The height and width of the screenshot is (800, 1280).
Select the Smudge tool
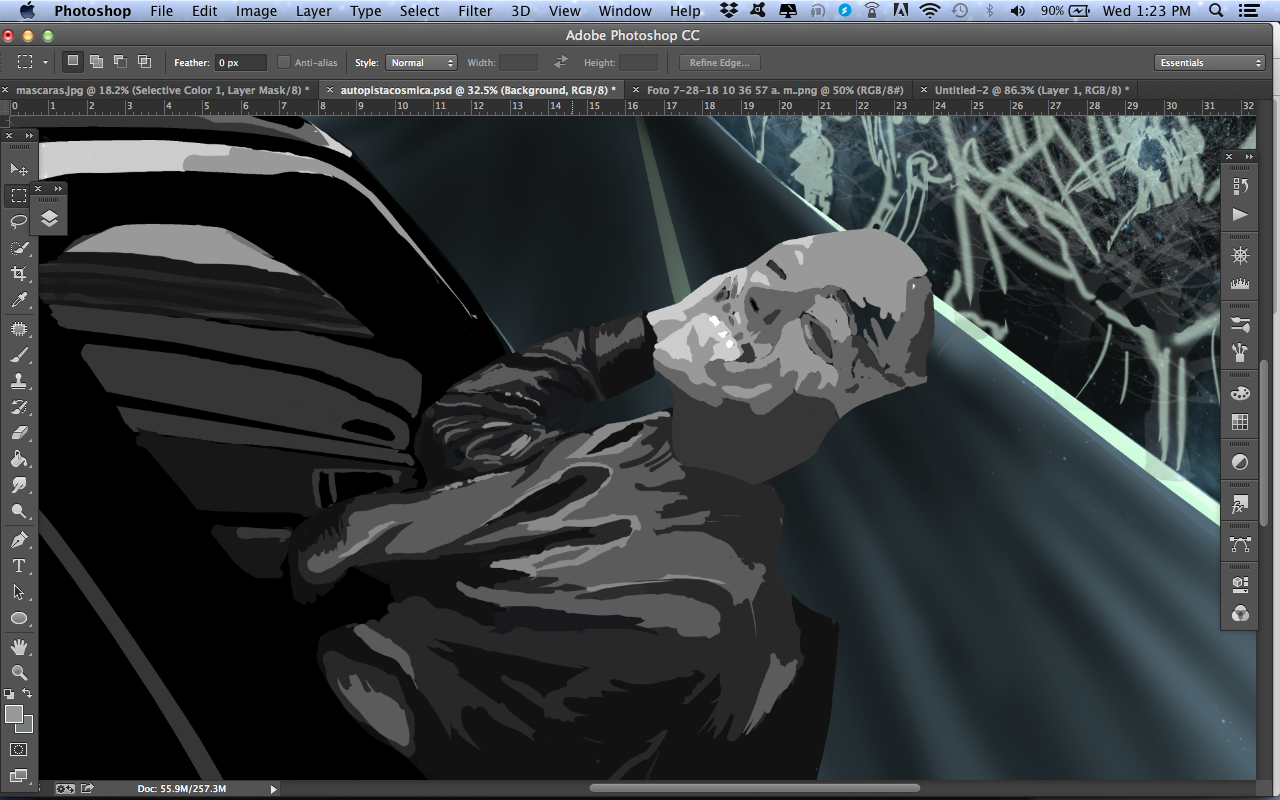[x=18, y=485]
